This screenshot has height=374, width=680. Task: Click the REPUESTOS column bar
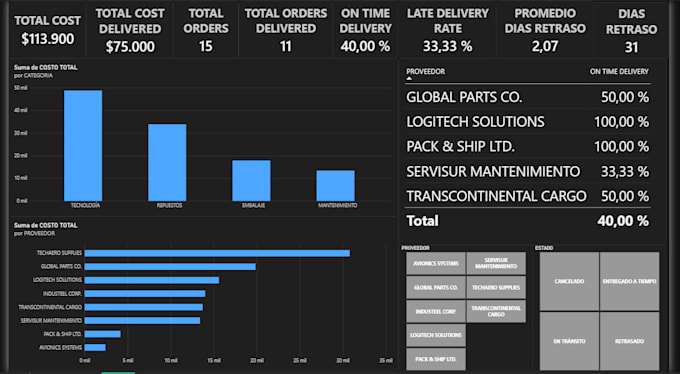(167, 162)
